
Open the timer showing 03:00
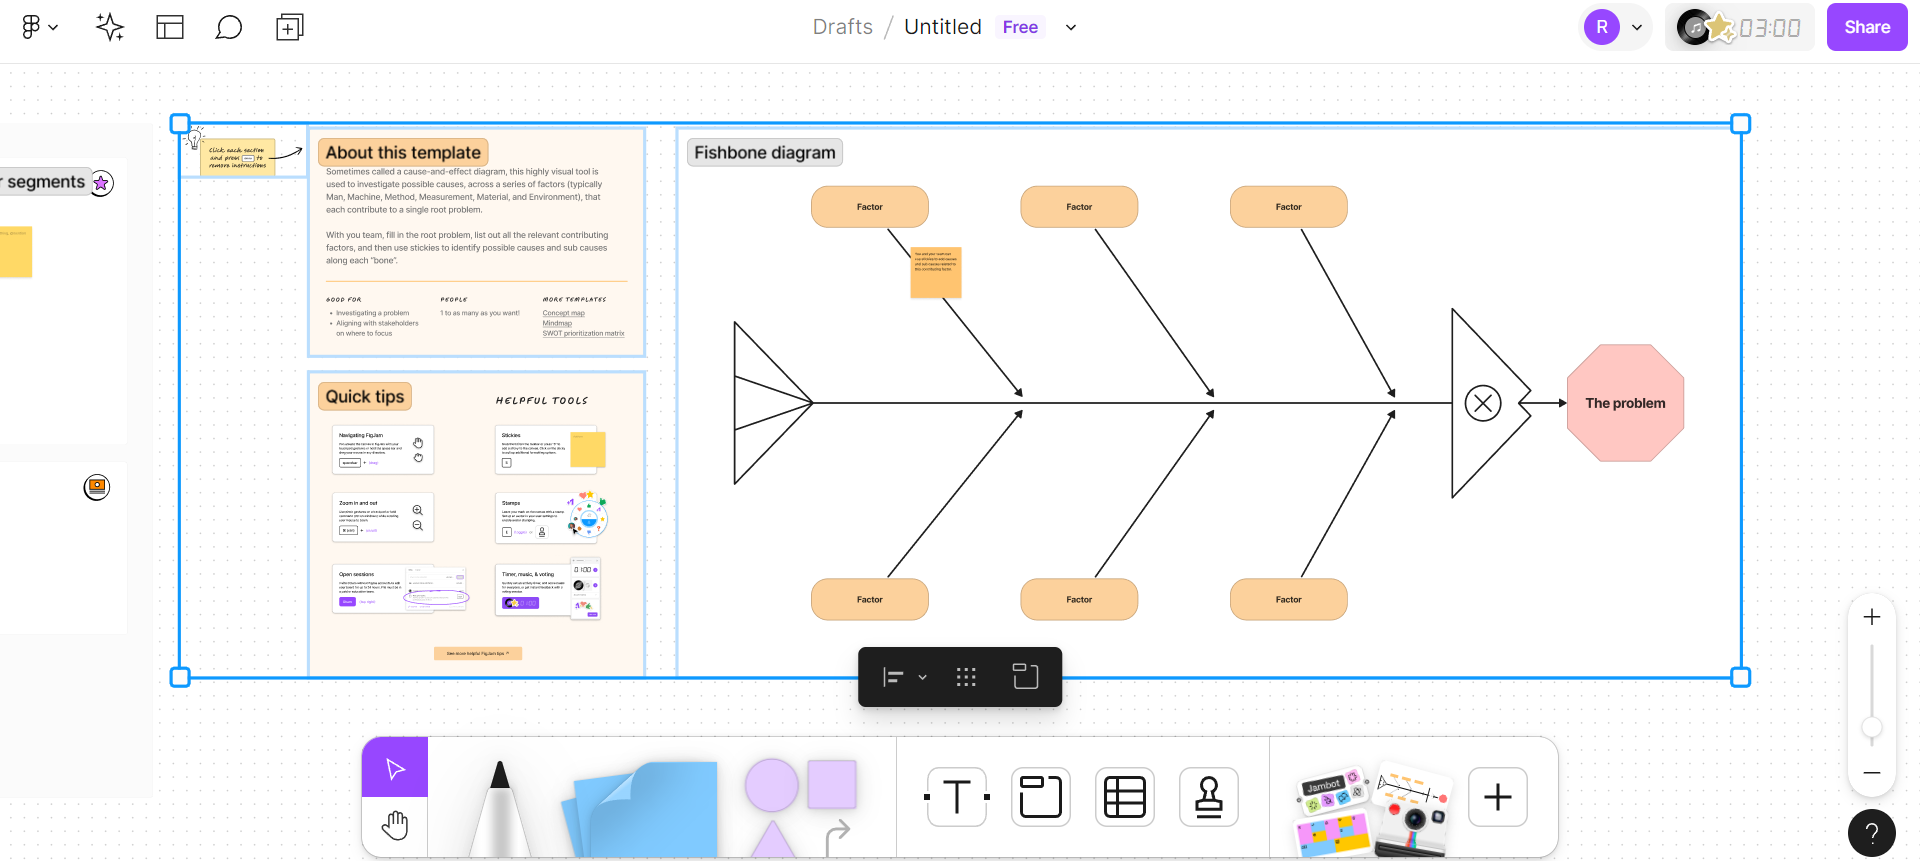1768,28
